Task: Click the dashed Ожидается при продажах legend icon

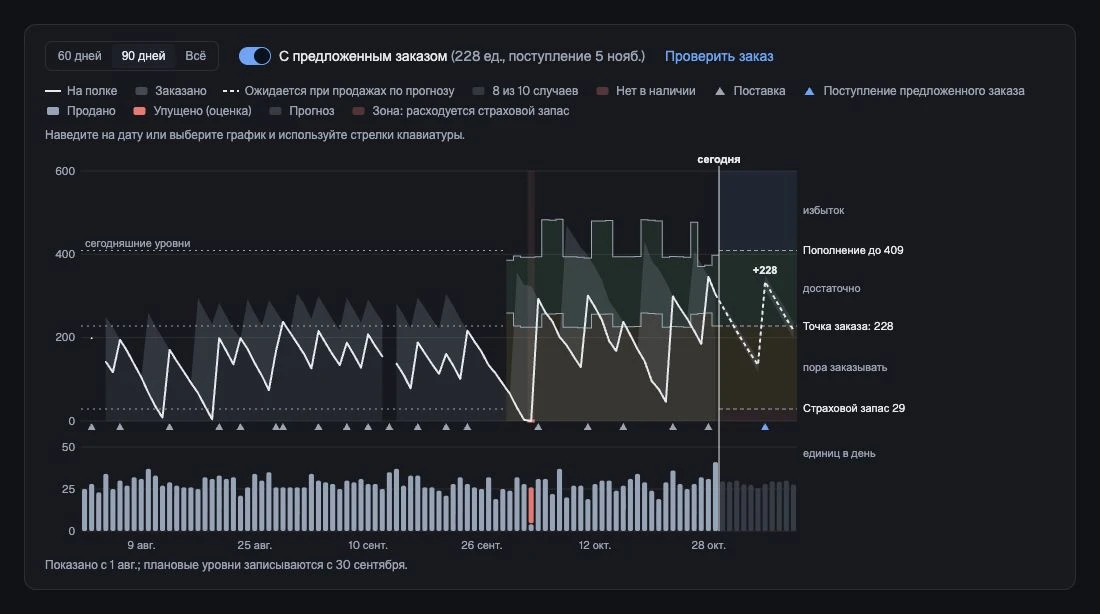Action: pyautogui.click(x=231, y=91)
